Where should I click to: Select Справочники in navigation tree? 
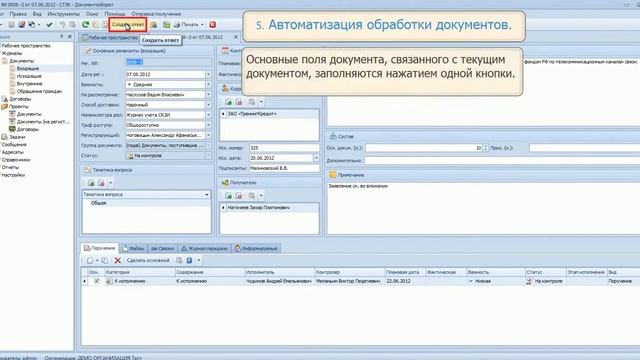coord(16,160)
